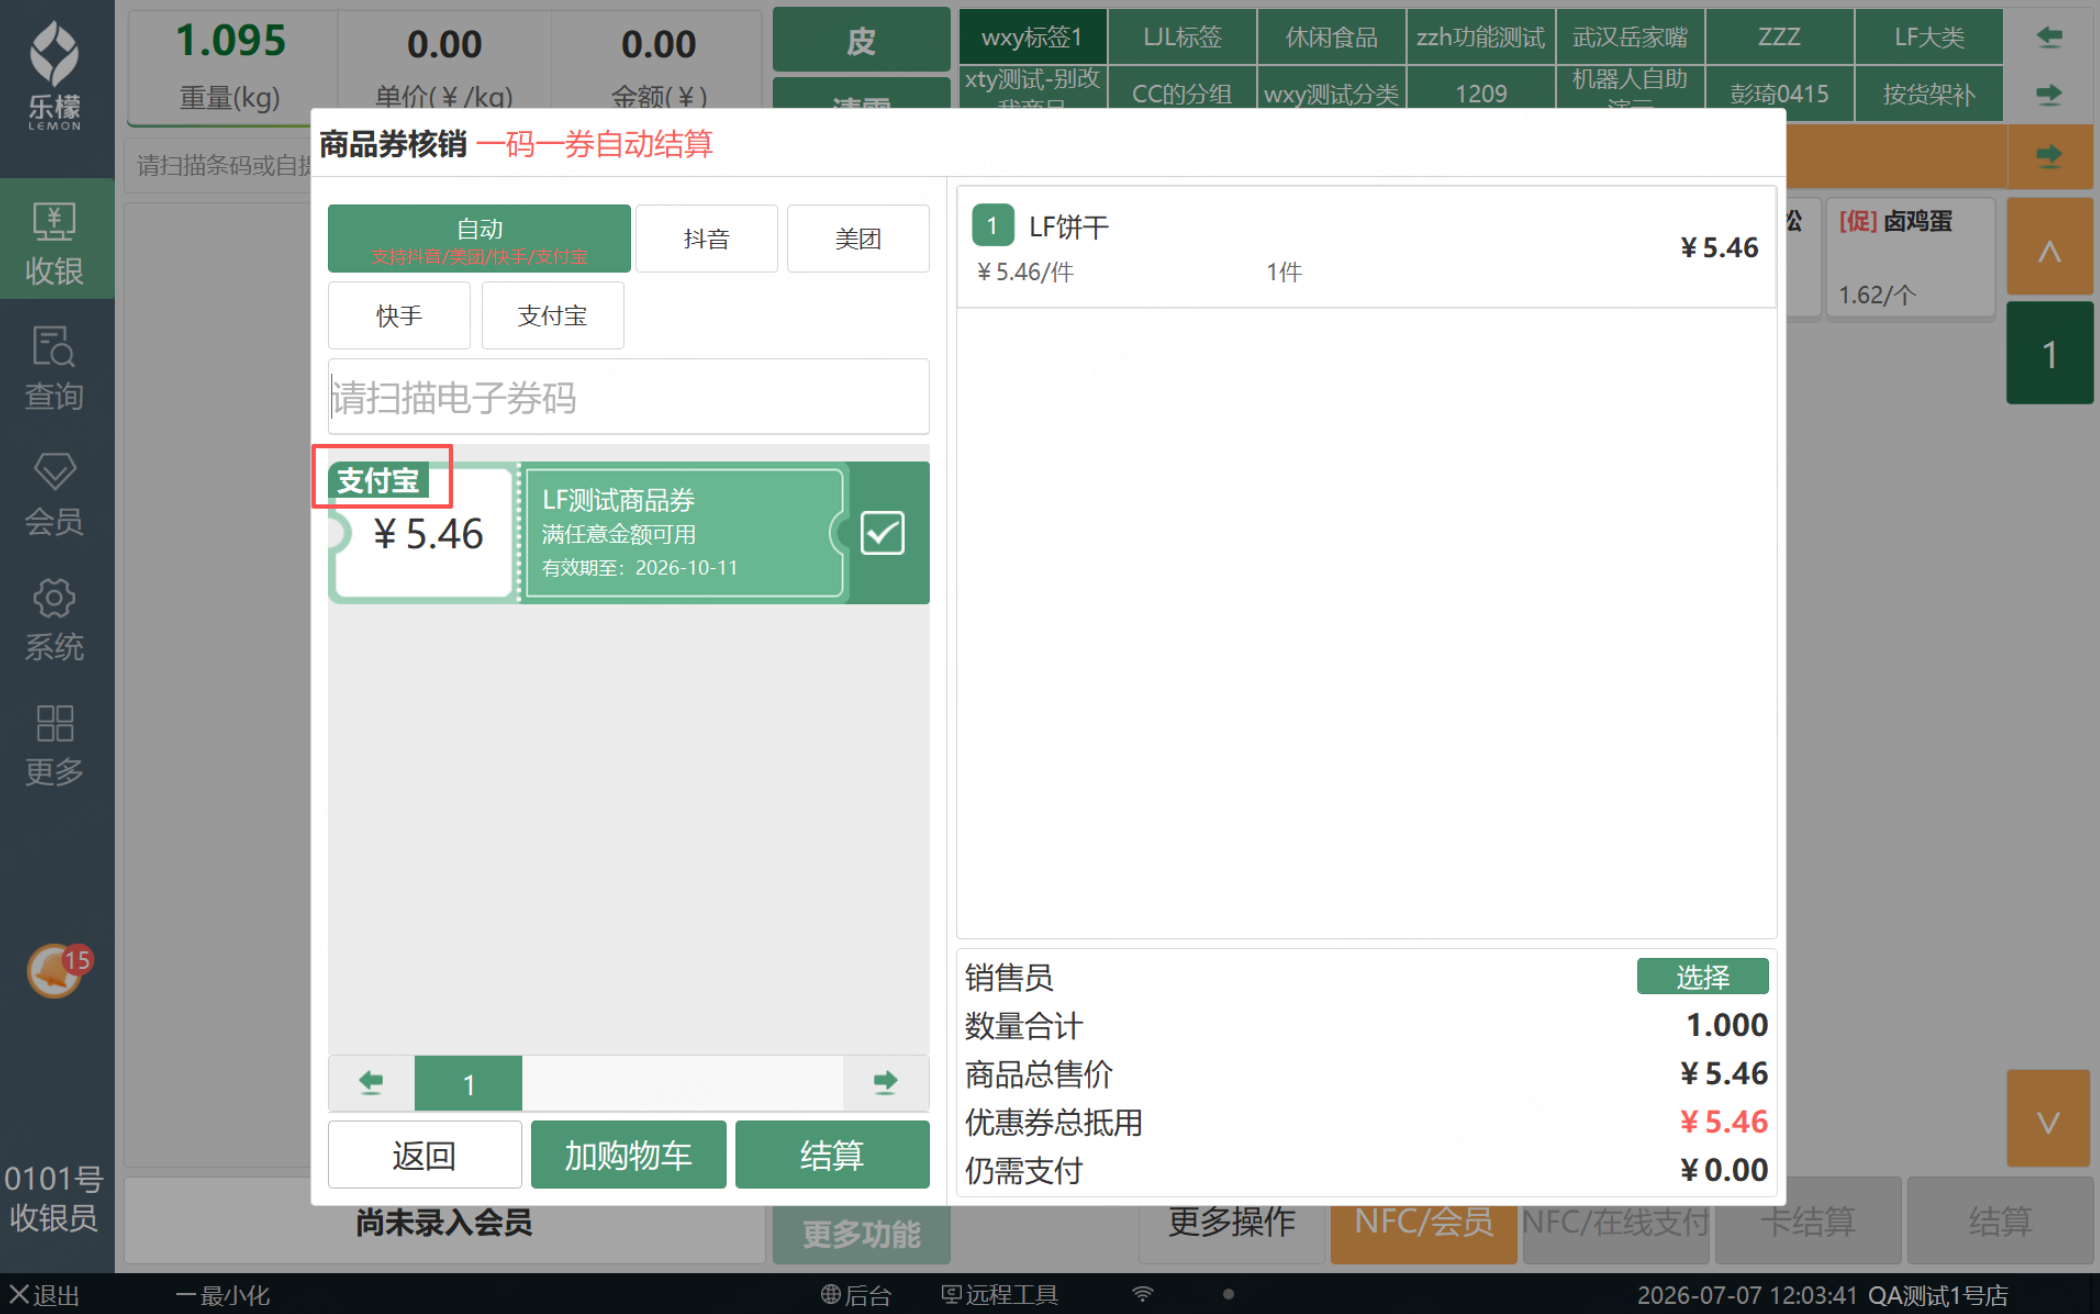This screenshot has width=2100, height=1314.
Task: Open the ZZZ category tab
Action: tap(1780, 37)
